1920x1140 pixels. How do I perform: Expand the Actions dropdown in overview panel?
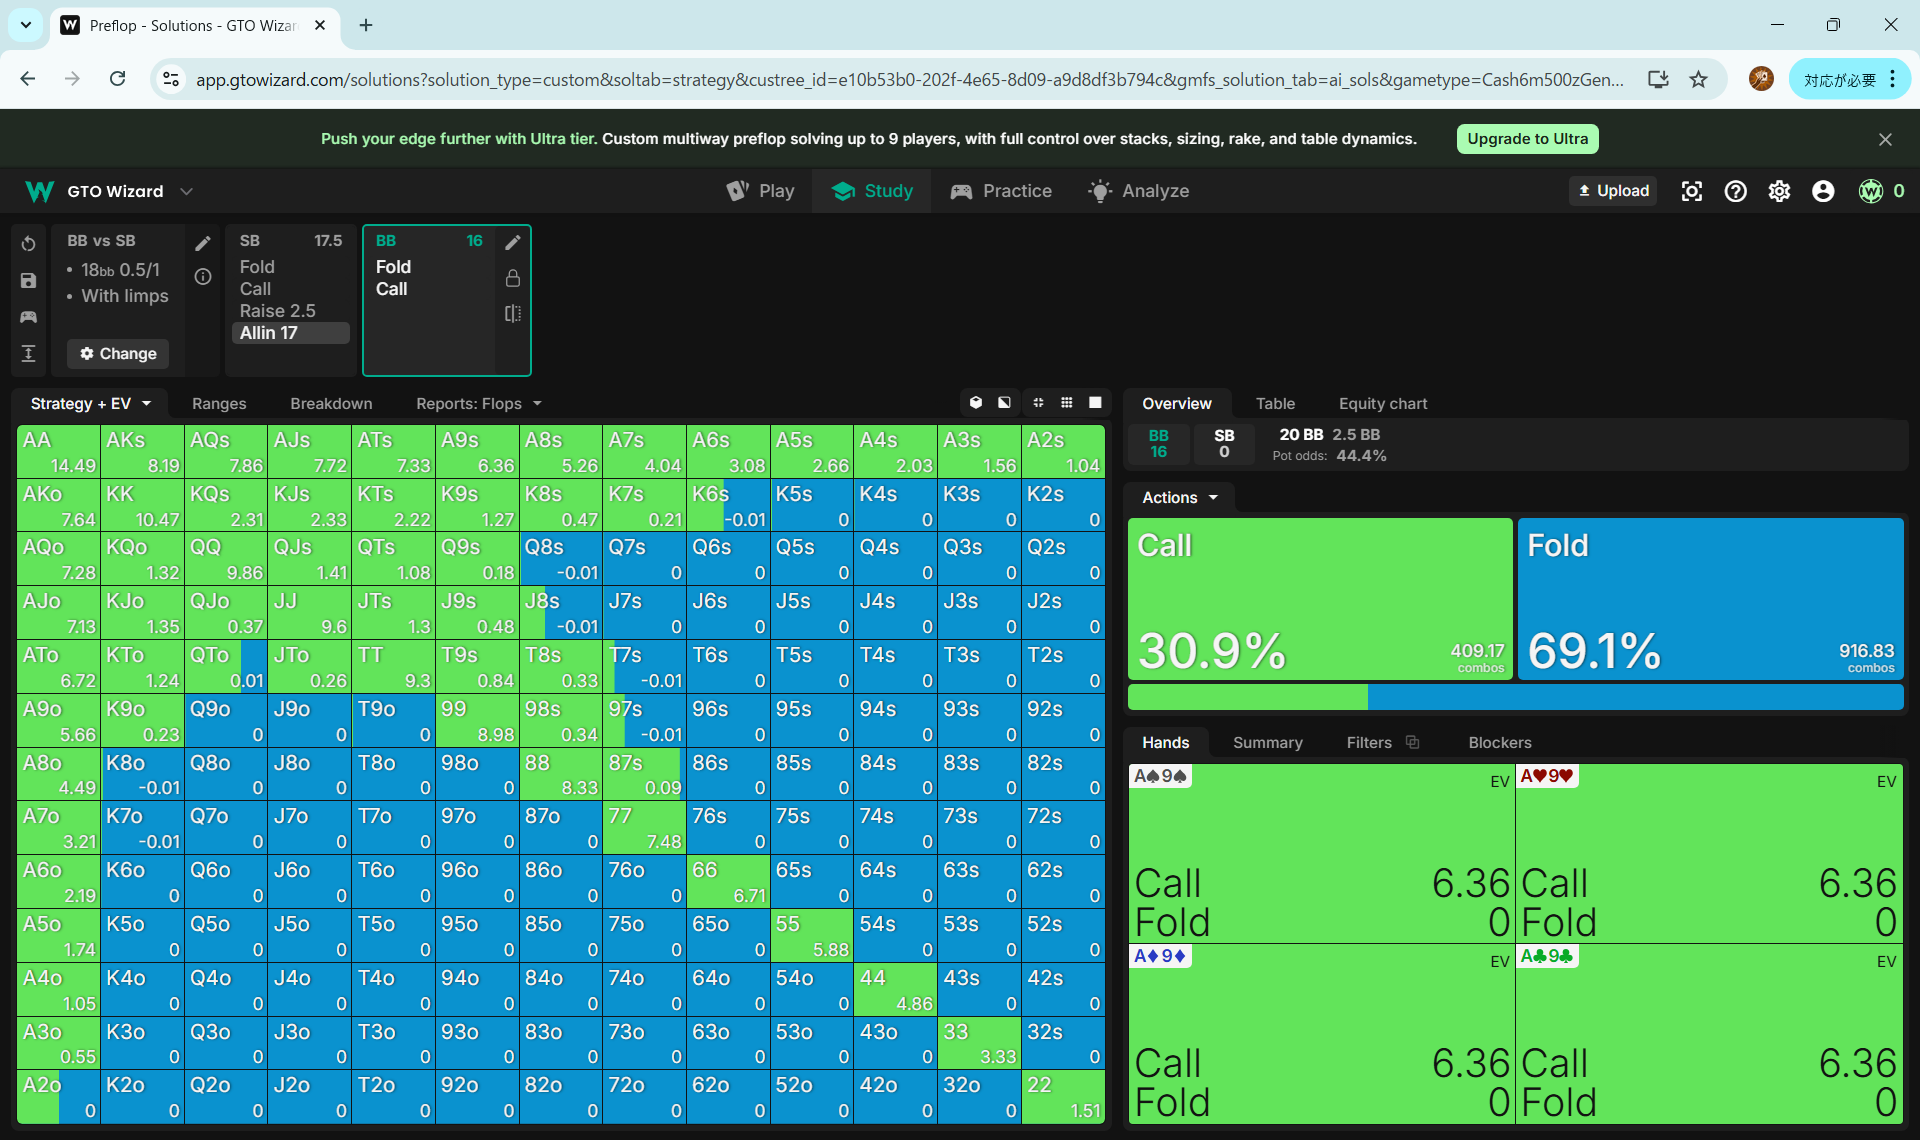coord(1180,497)
